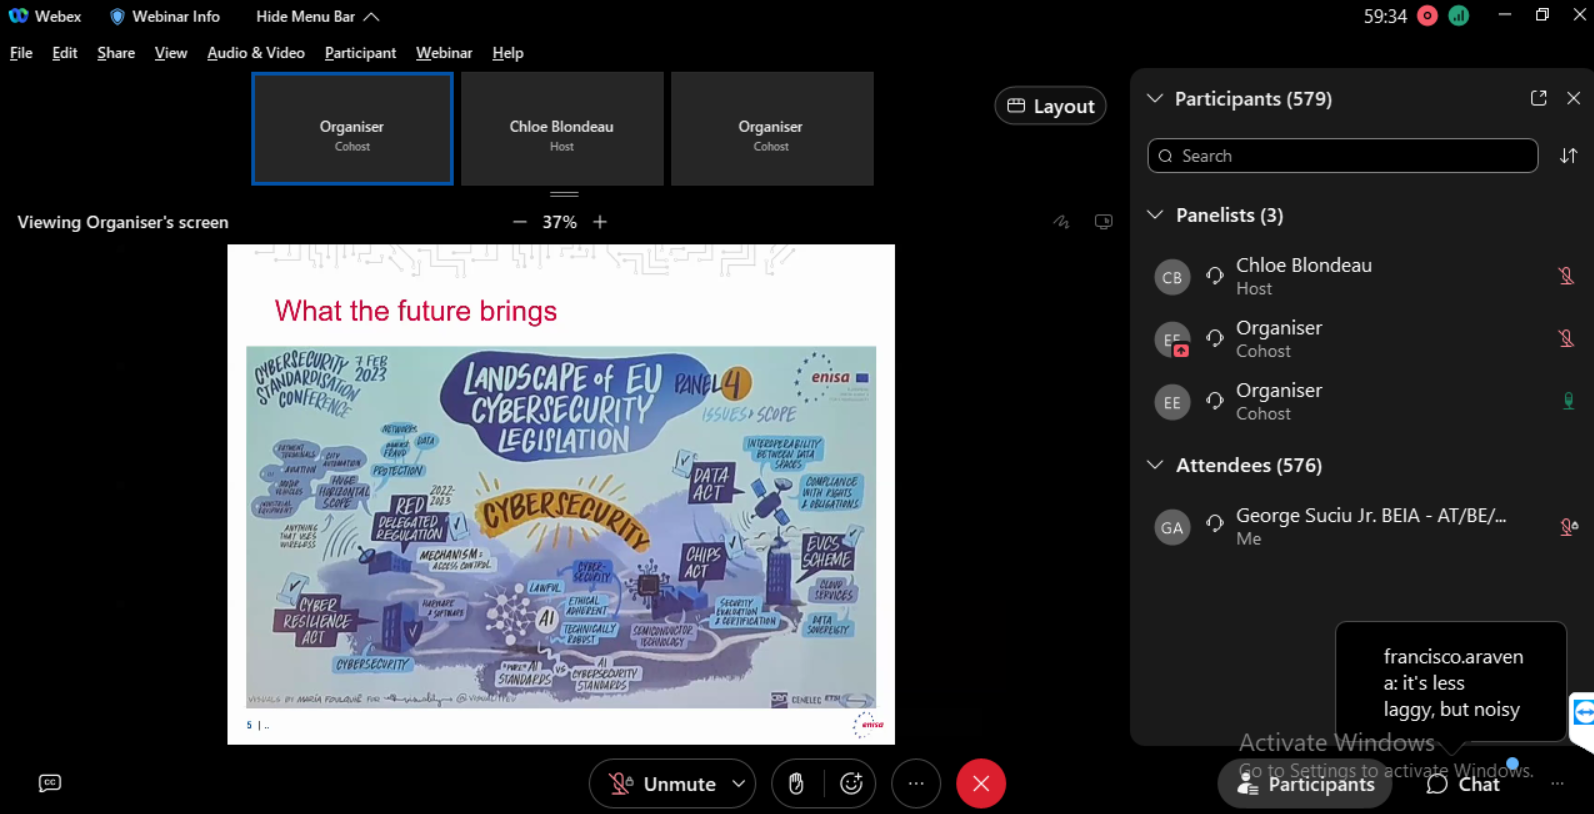Open the Webinar menu
The image size is (1594, 814).
click(444, 53)
